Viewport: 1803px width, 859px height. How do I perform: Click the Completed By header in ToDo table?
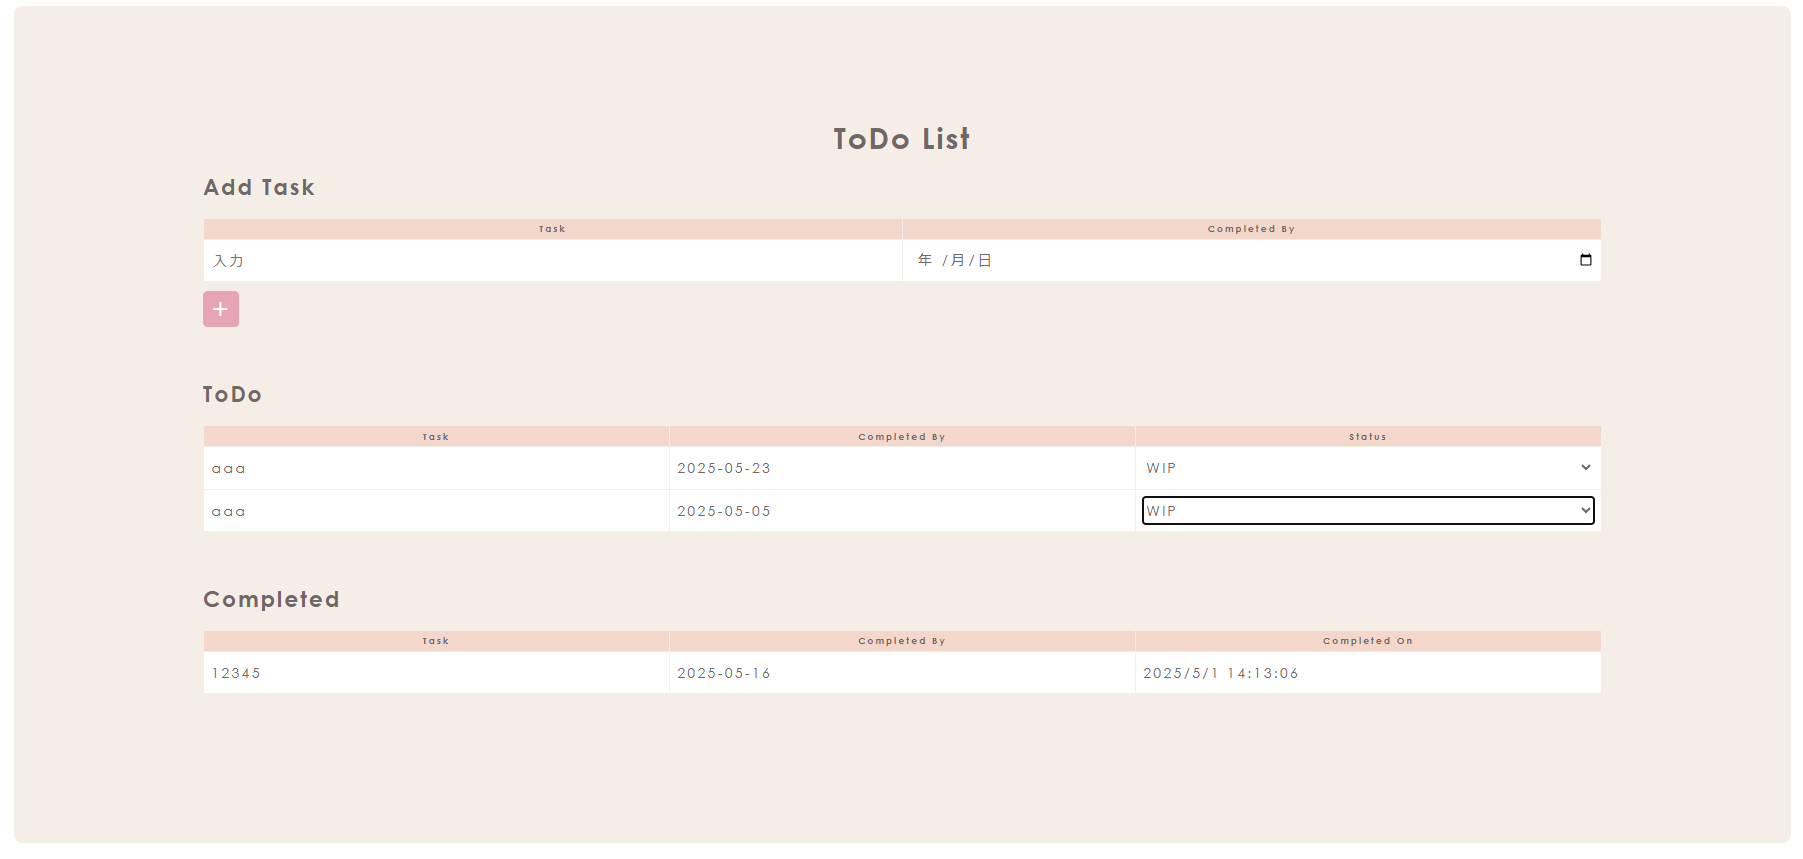[902, 437]
